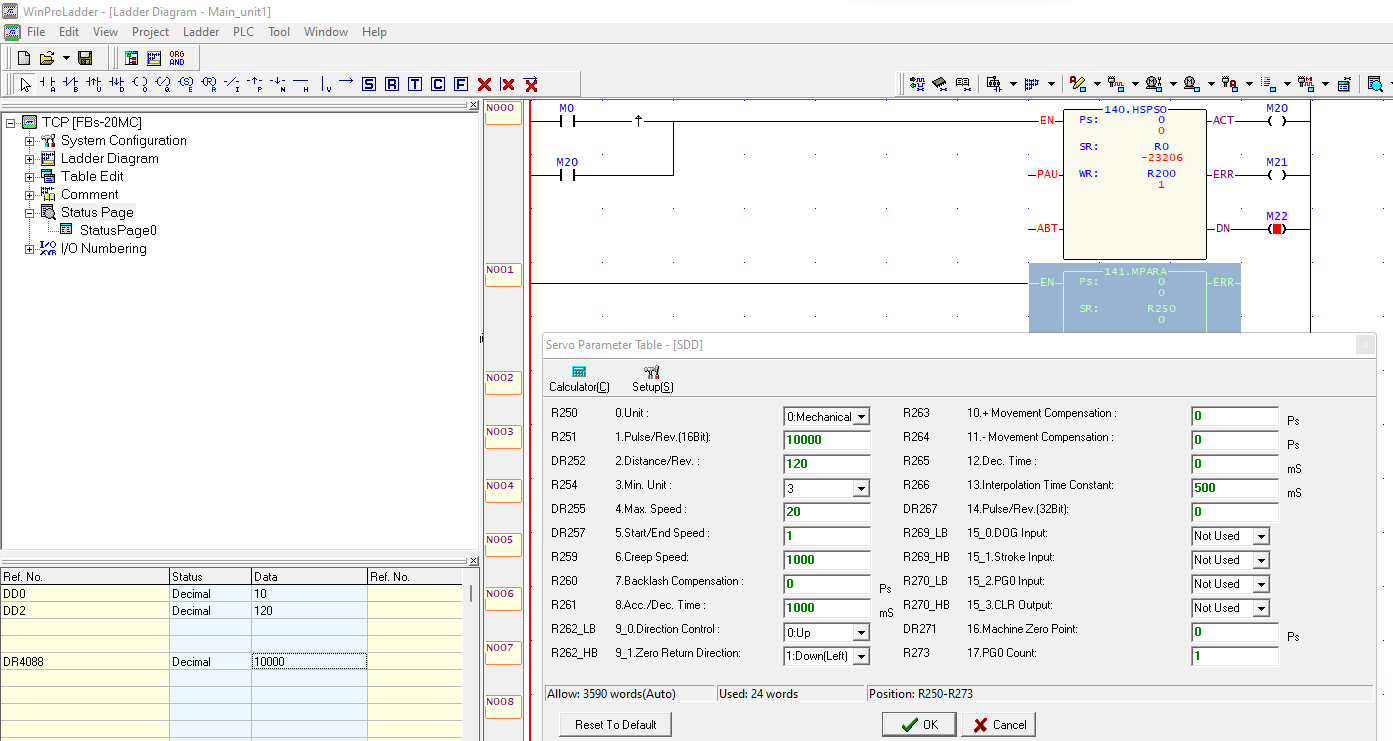Create a new project file
The height and width of the screenshot is (741, 1393).
(24, 58)
